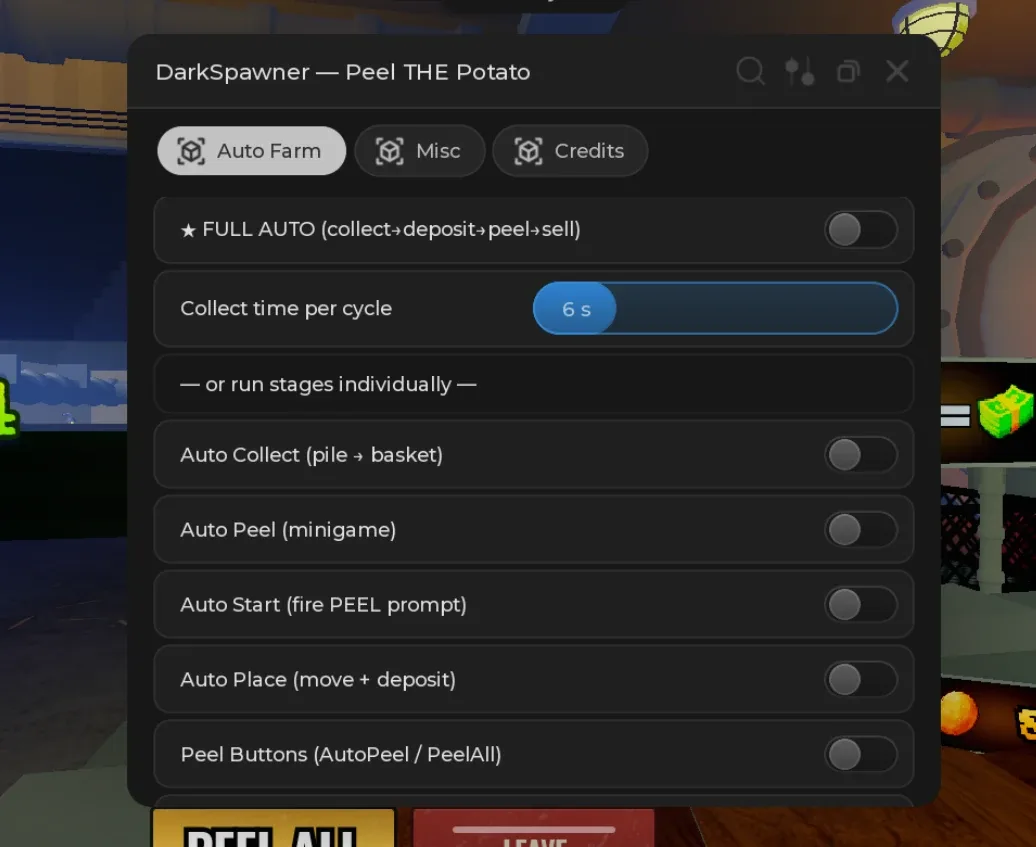Click the red LEAVE game button
This screenshot has height=847, width=1036.
tap(534, 828)
